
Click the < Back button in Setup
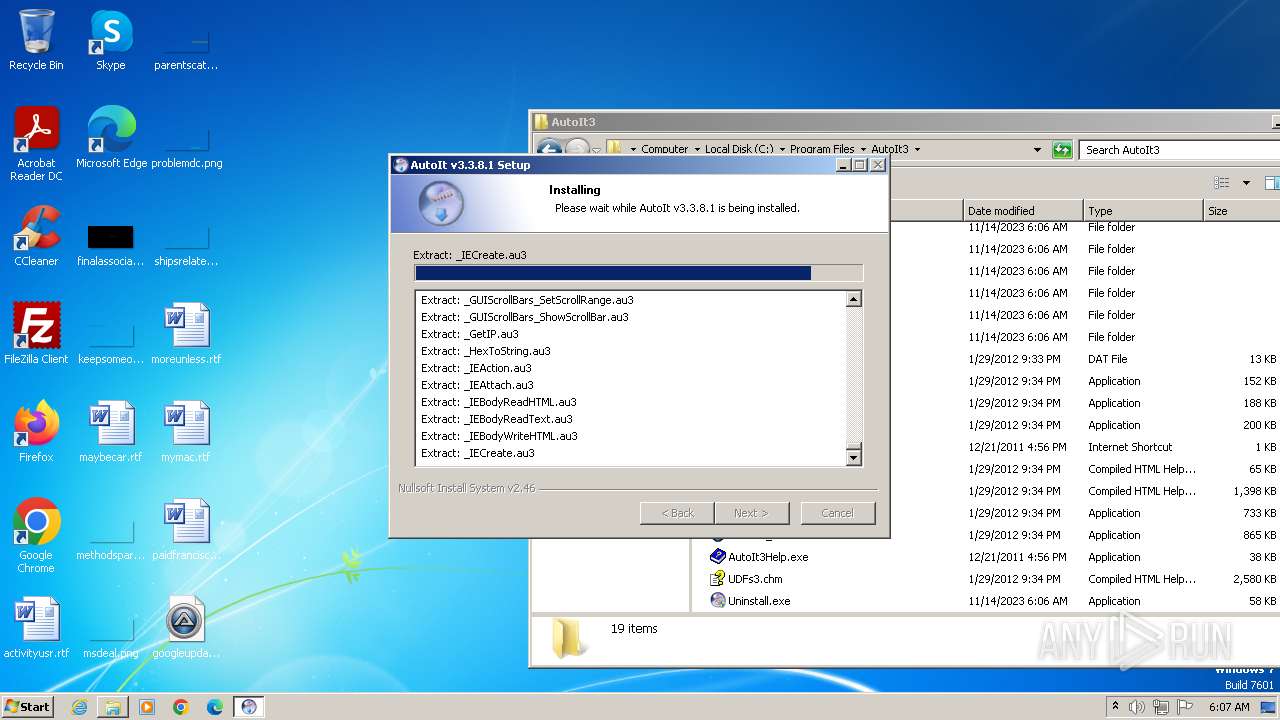(x=677, y=513)
